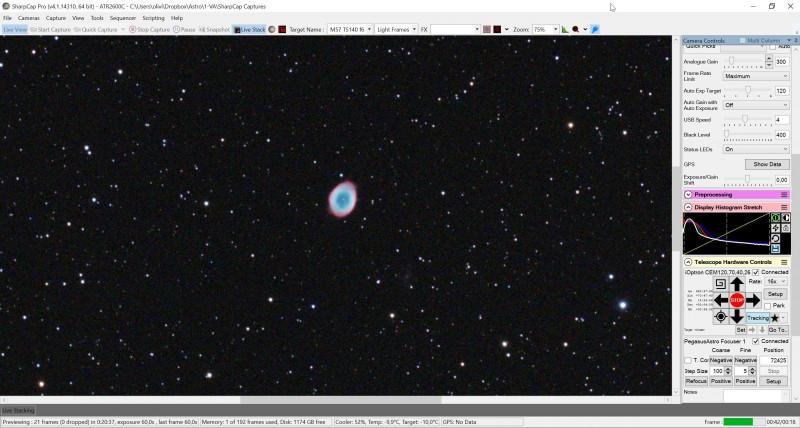Open Frame Rate Limit dropdown showing Maximum
The width and height of the screenshot is (800, 428).
[x=756, y=76]
